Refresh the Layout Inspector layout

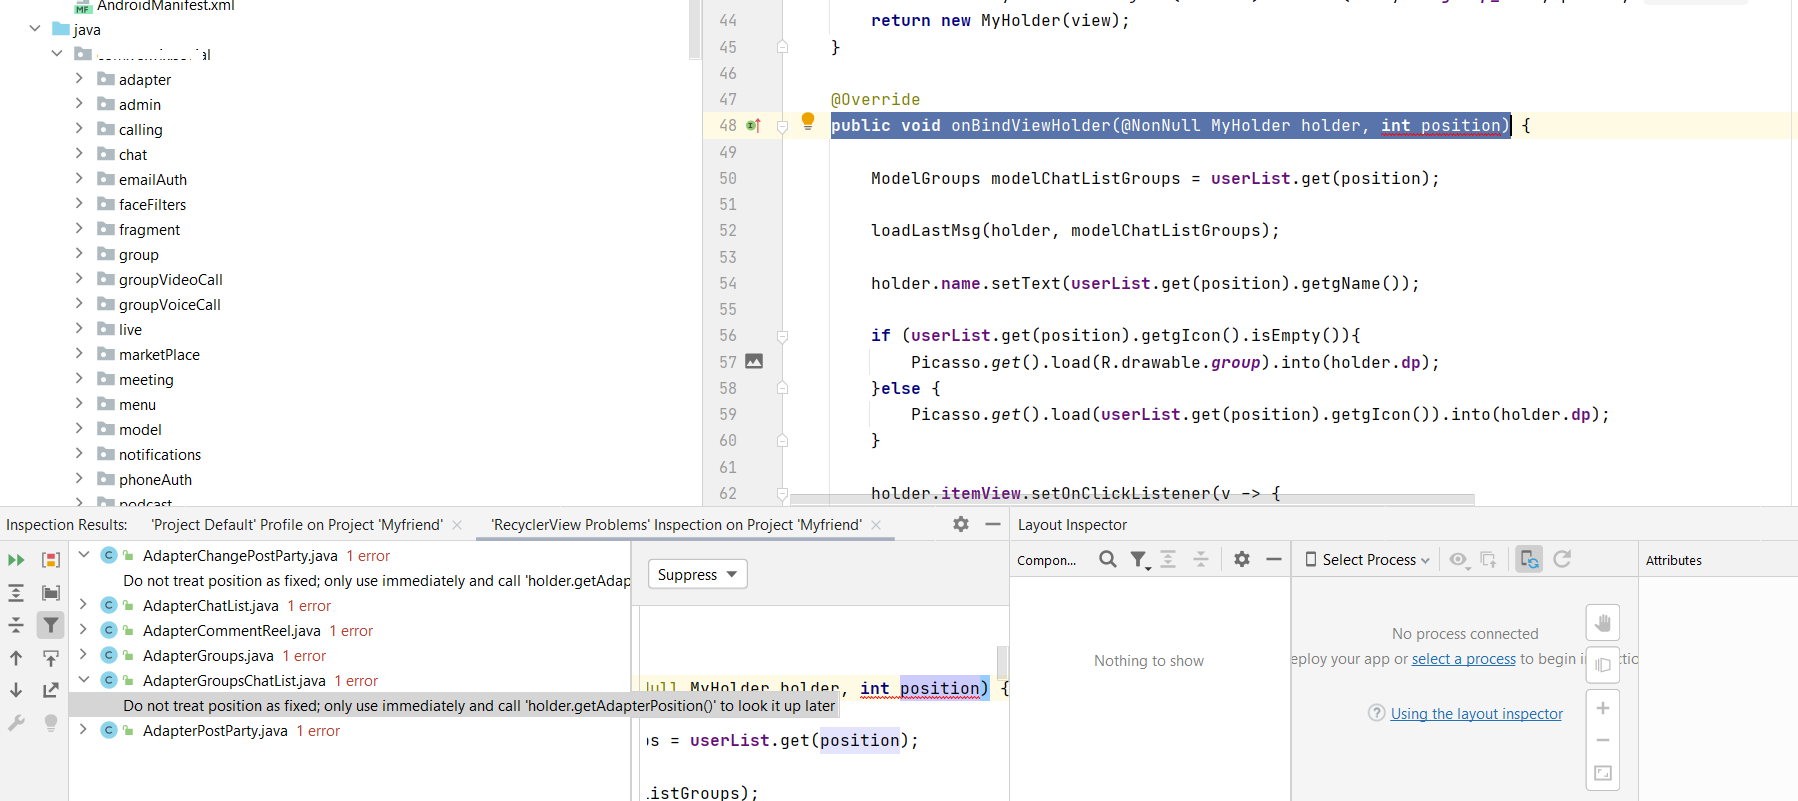pyautogui.click(x=1562, y=560)
